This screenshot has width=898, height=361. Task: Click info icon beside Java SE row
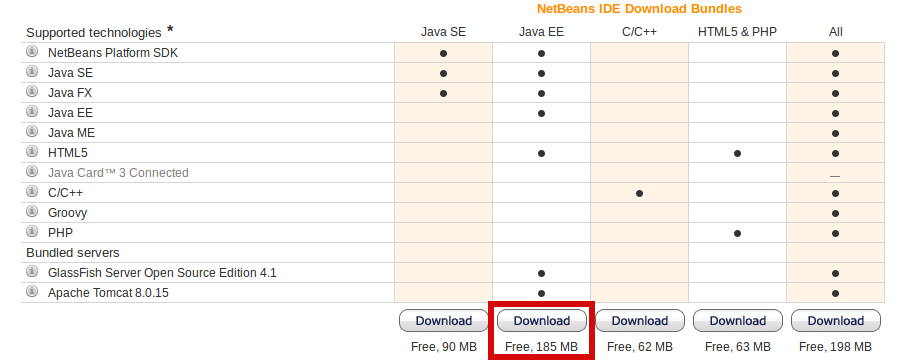(32, 72)
